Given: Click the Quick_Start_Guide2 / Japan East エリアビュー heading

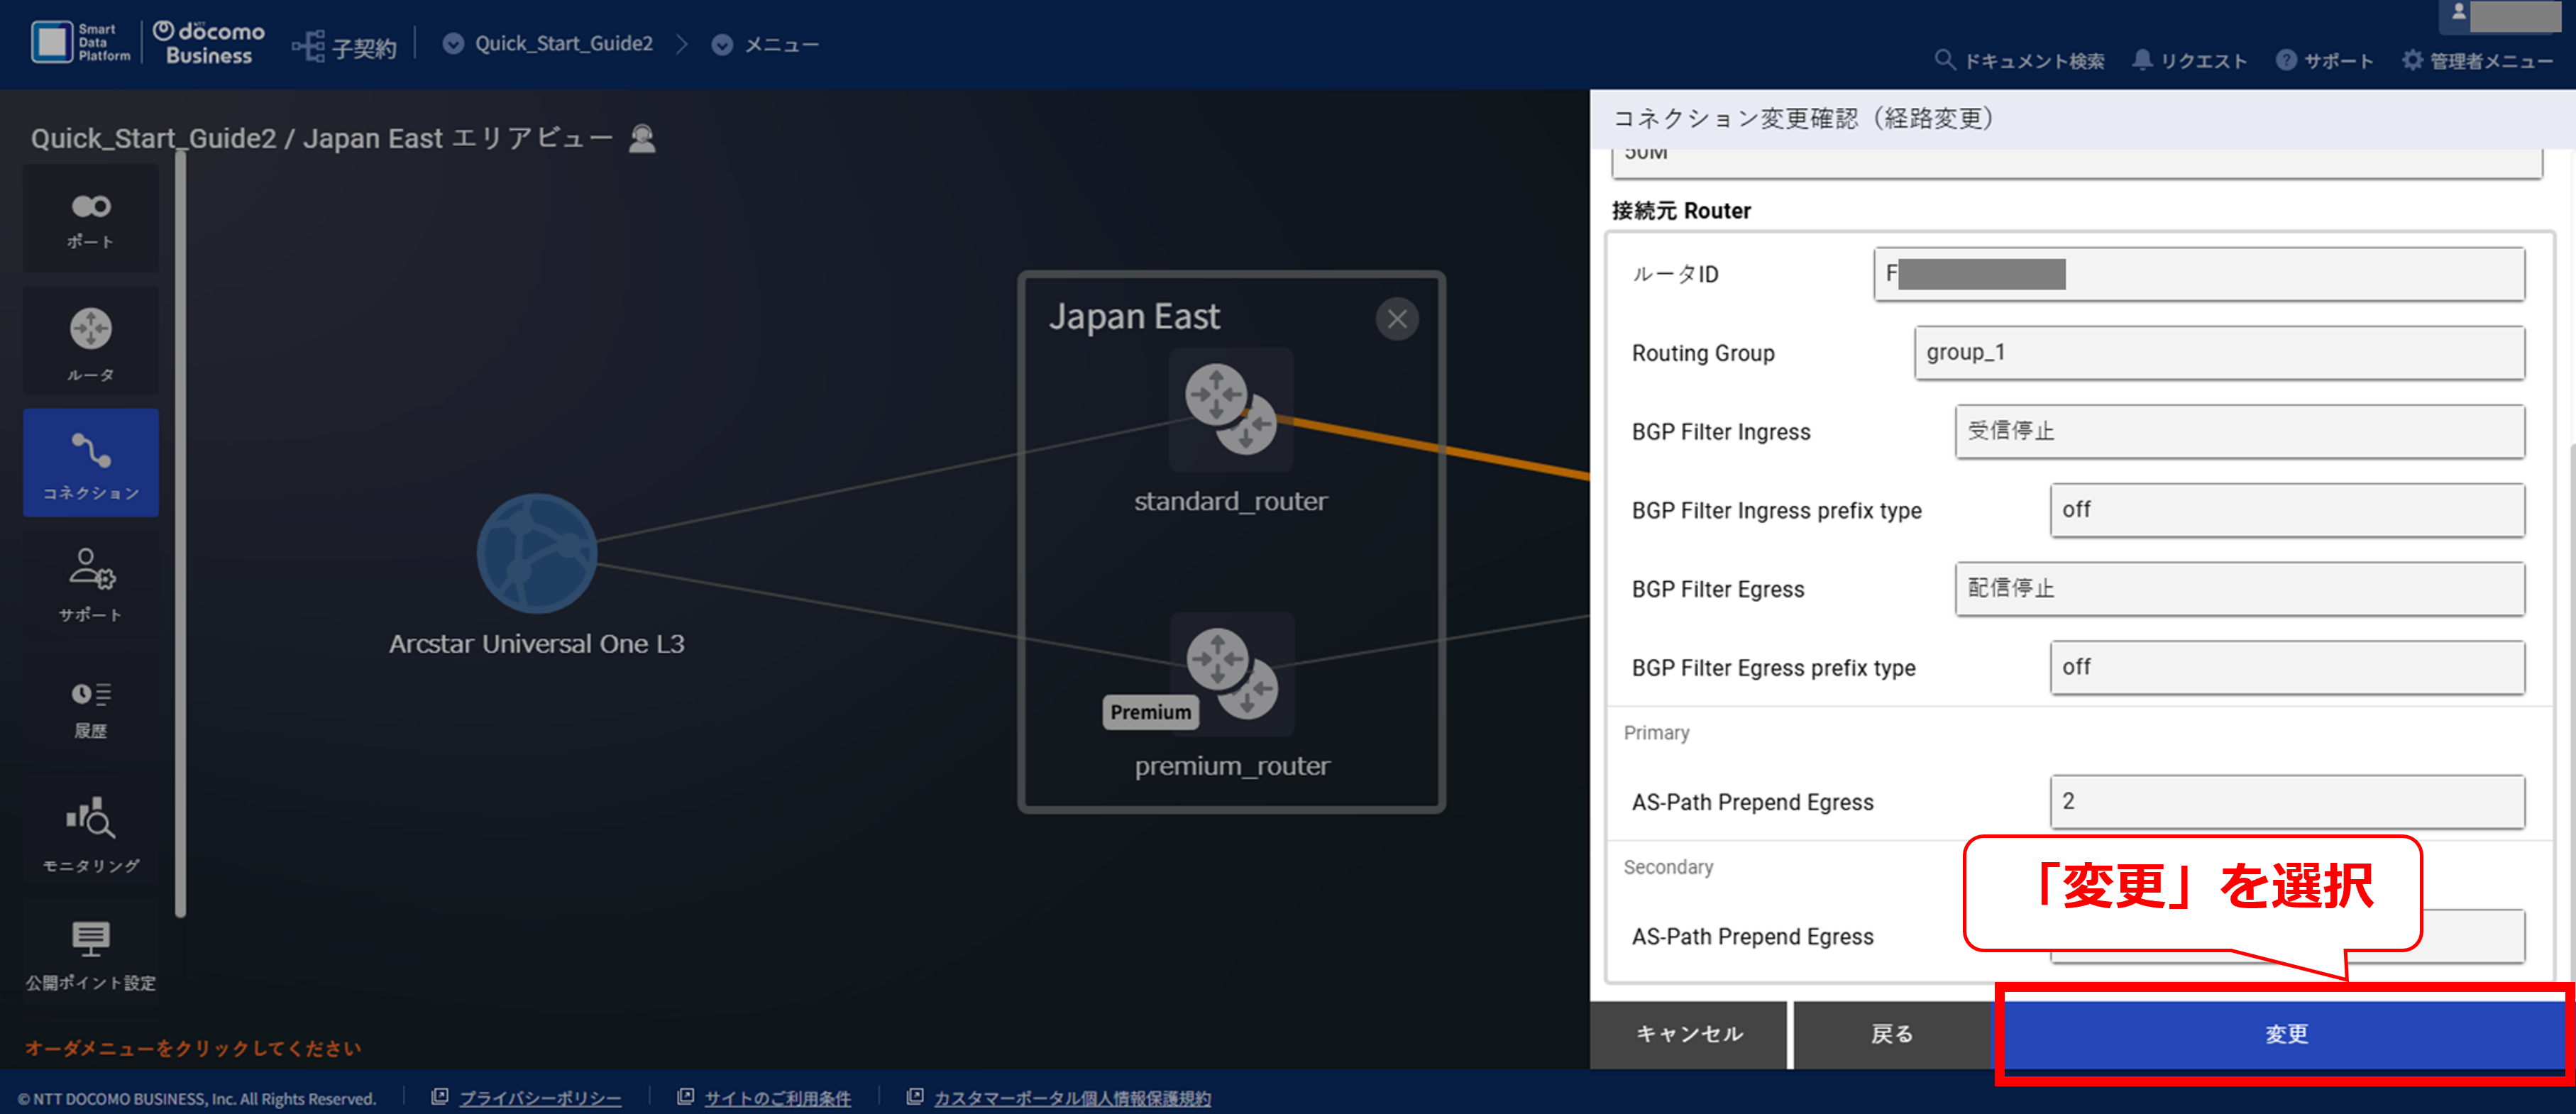Looking at the screenshot, I should coord(322,138).
